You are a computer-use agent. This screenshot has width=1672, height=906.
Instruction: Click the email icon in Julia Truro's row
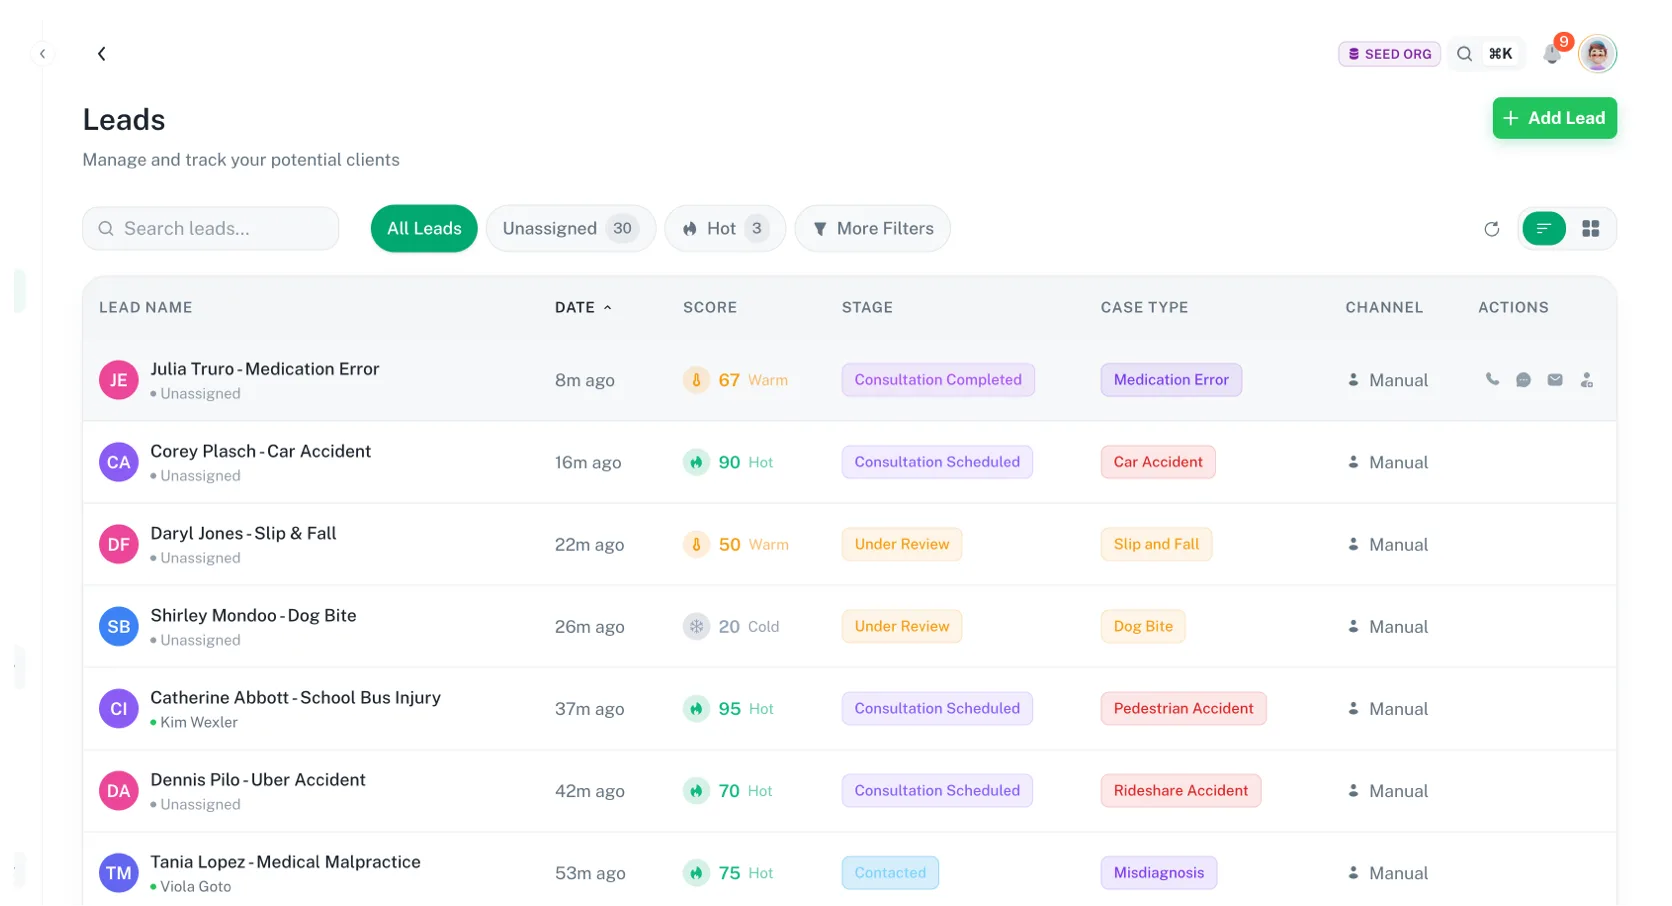pyautogui.click(x=1555, y=380)
